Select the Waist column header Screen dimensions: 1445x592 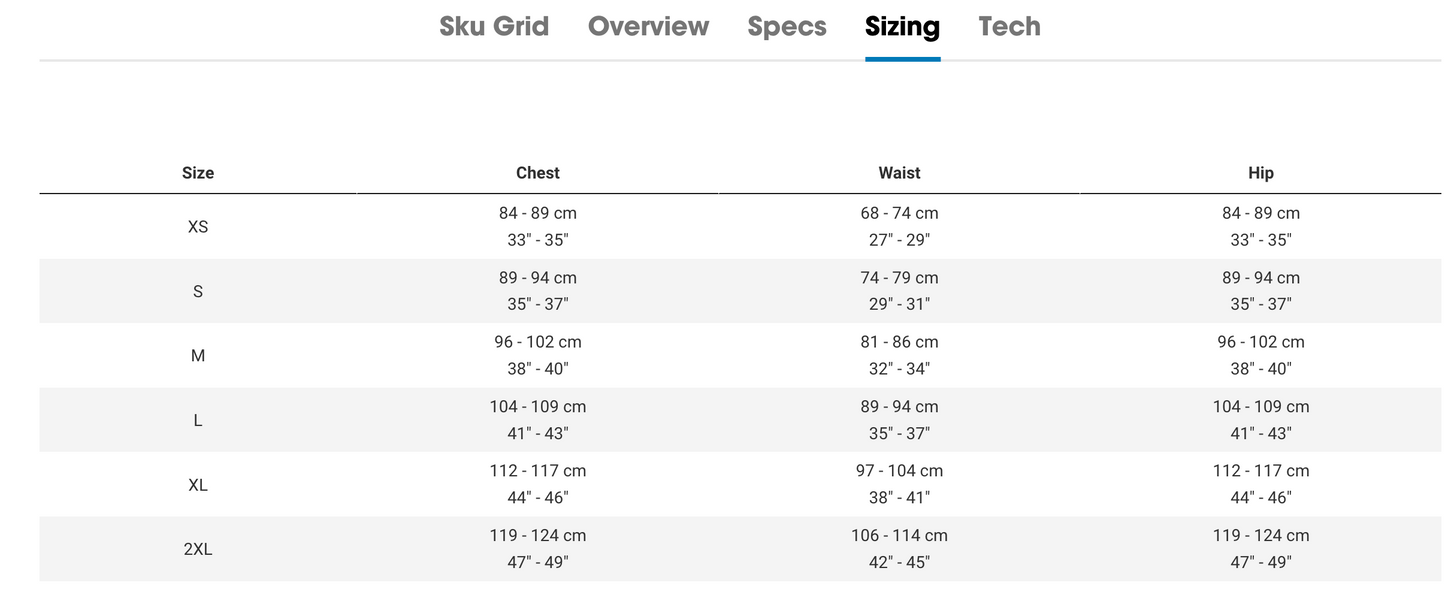[x=899, y=173]
